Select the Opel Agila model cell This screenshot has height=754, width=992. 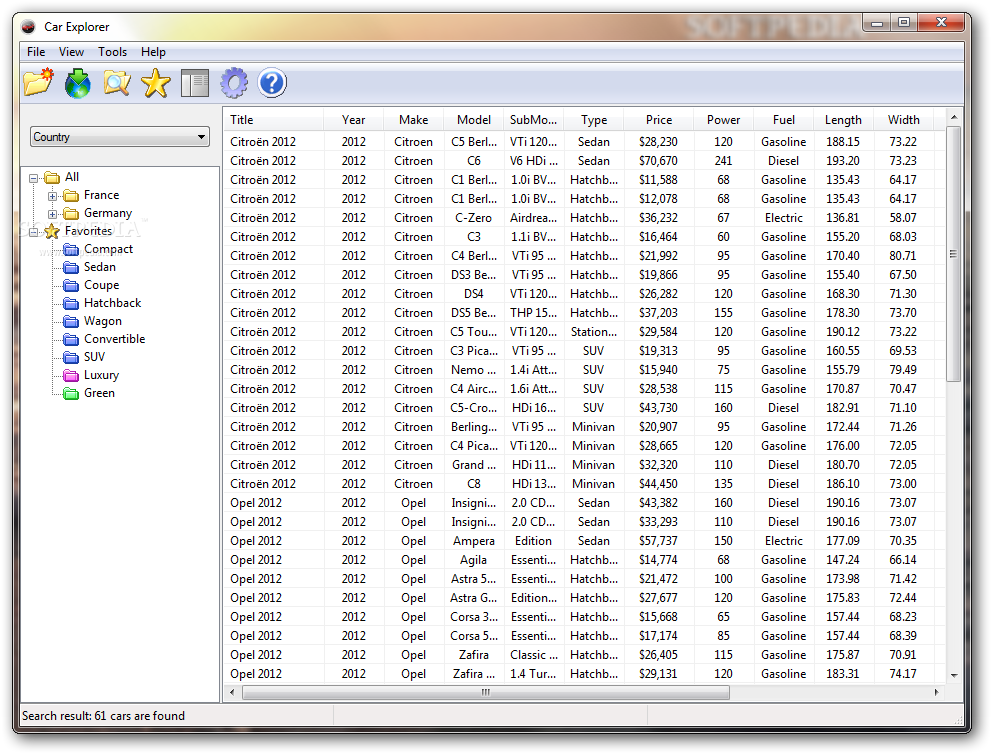474,560
